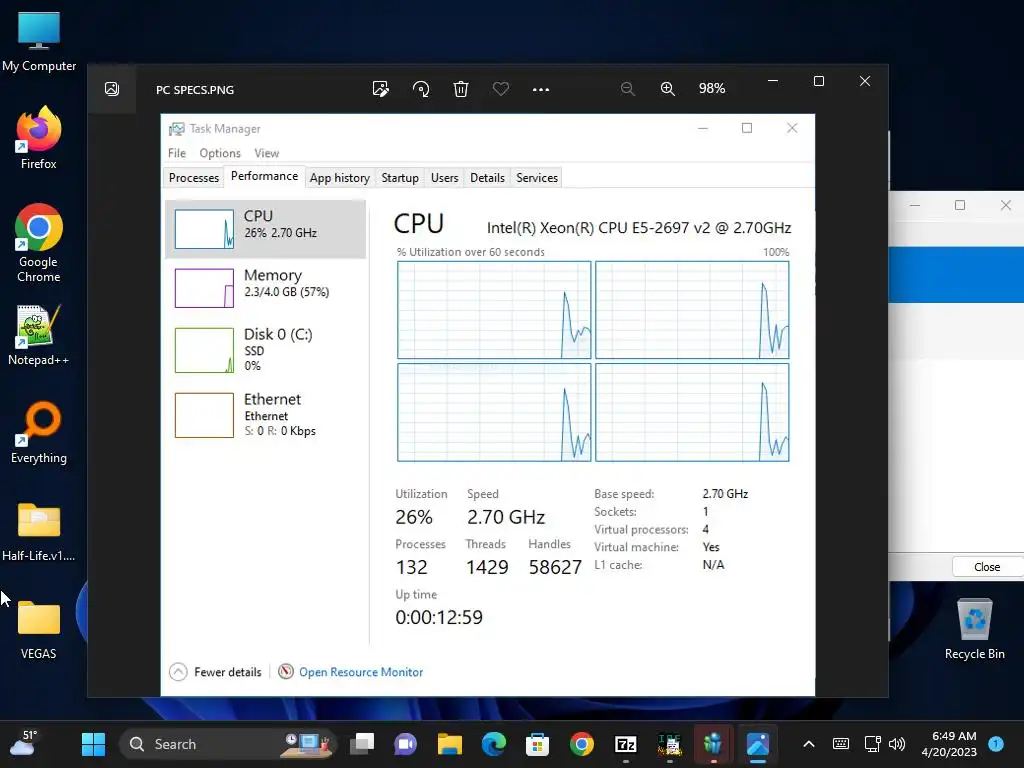Screen dimensions: 1024x768
Task: Open Google Chrome desktop shortcut
Action: pos(39,243)
